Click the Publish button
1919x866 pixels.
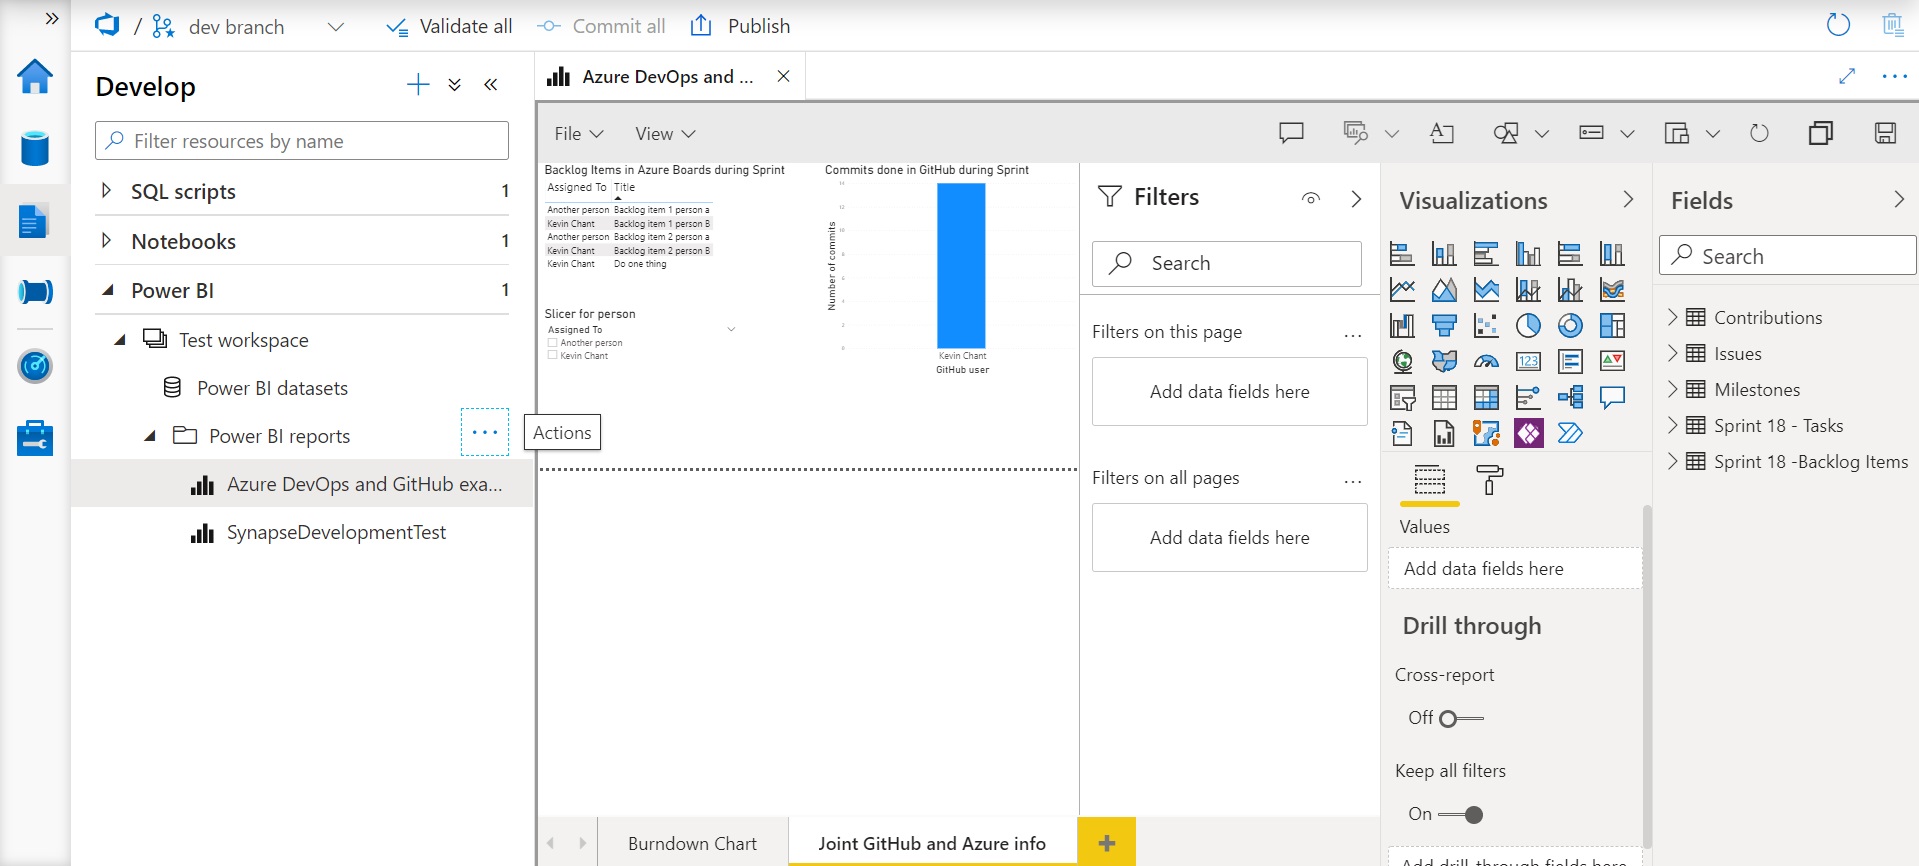coord(740,26)
